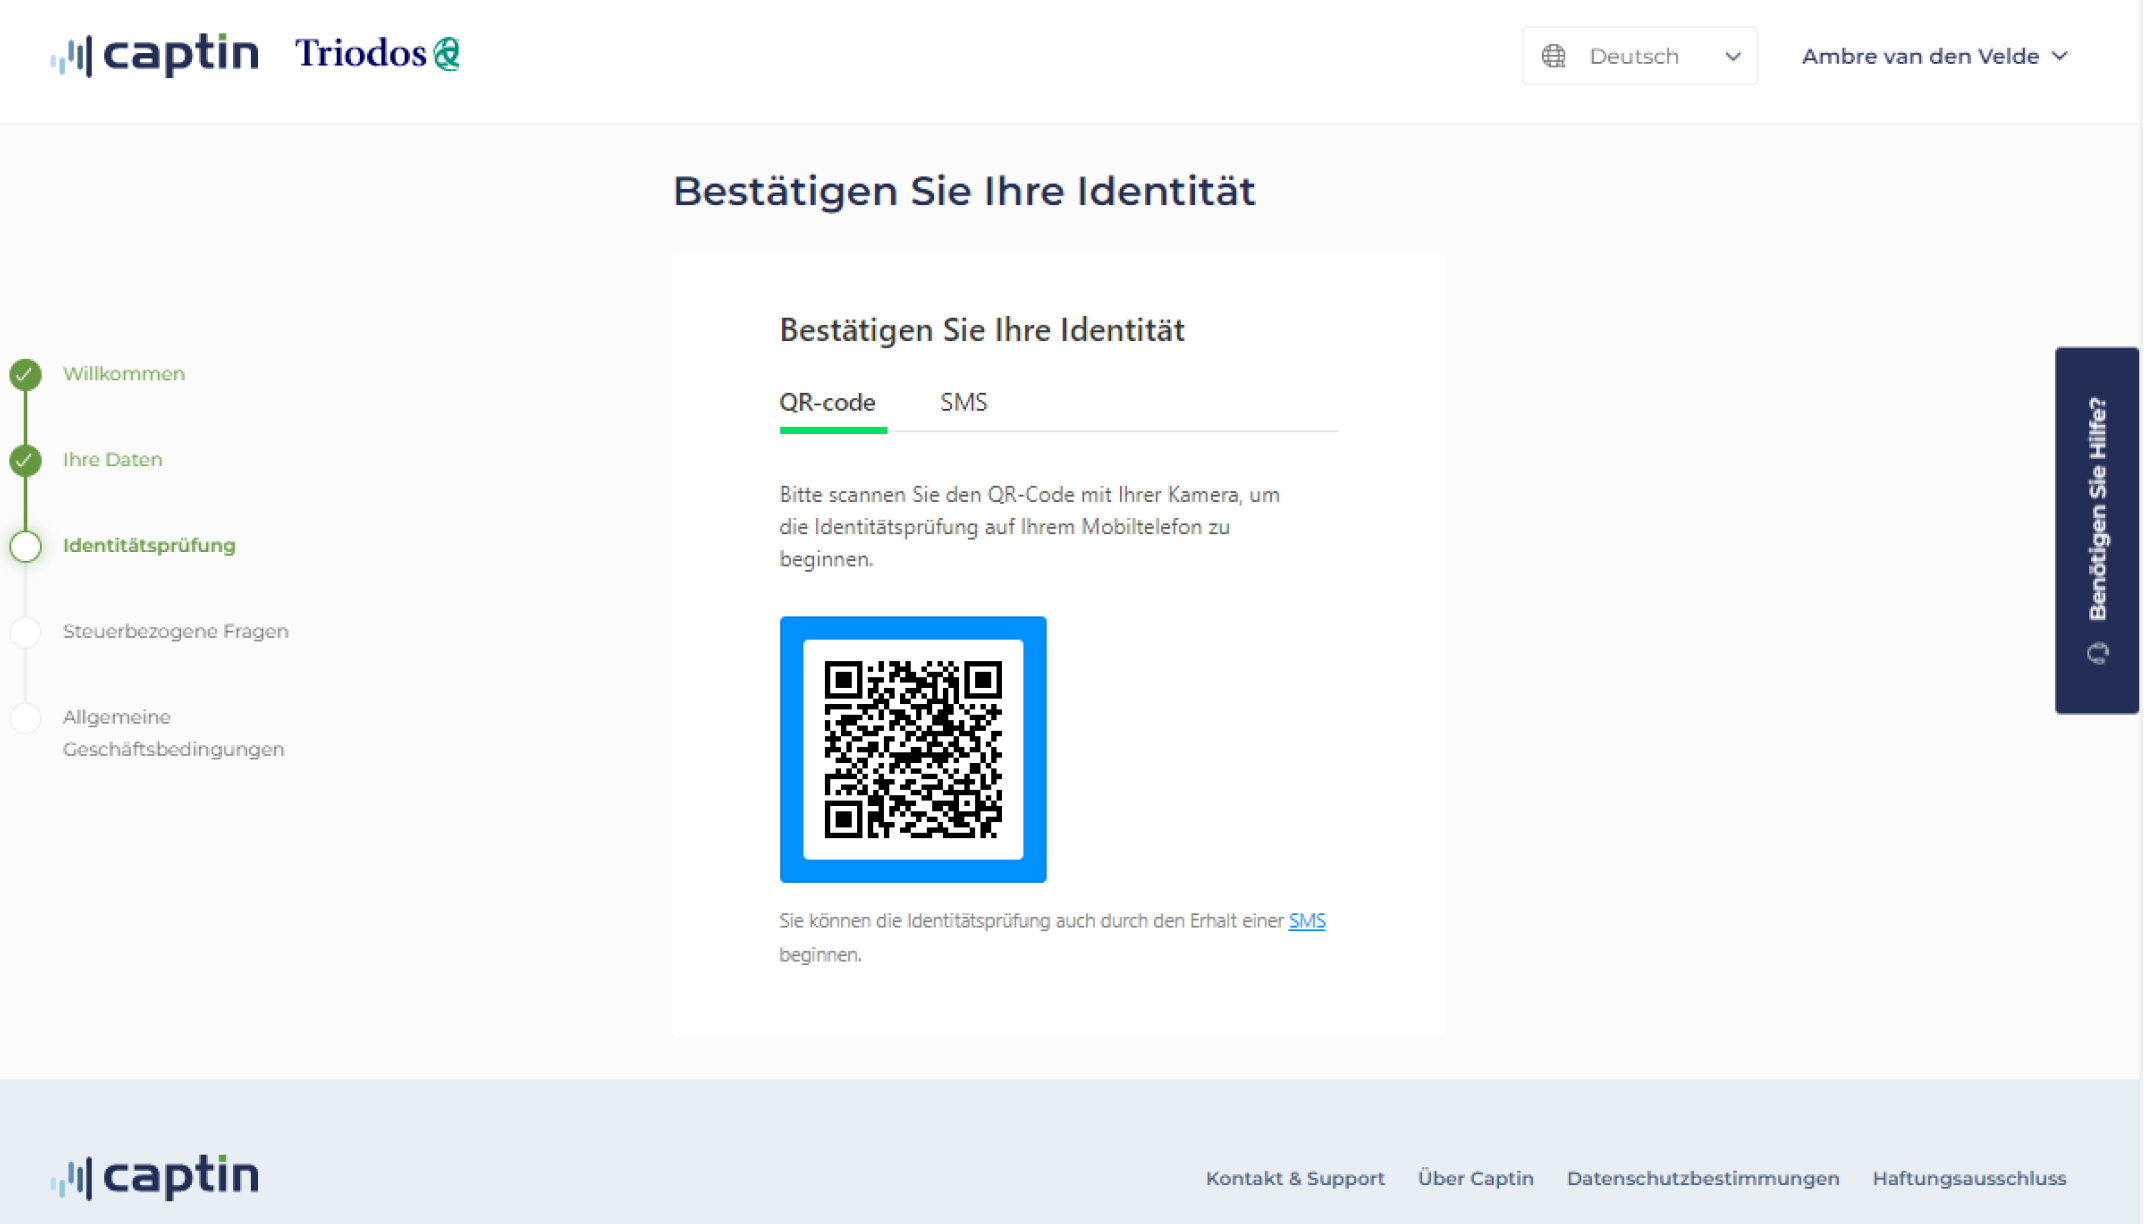Viewport: 2147px width, 1224px height.
Task: Click the Captin logo in the header
Action: 155,54
